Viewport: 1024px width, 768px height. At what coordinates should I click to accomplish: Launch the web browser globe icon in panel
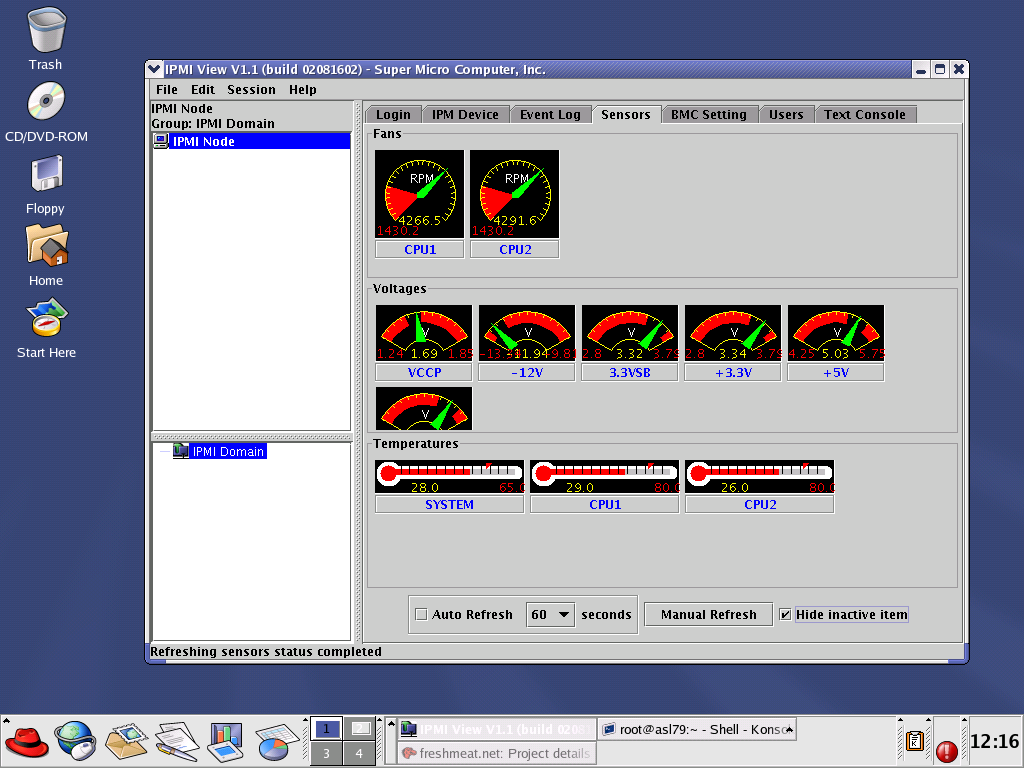point(76,741)
